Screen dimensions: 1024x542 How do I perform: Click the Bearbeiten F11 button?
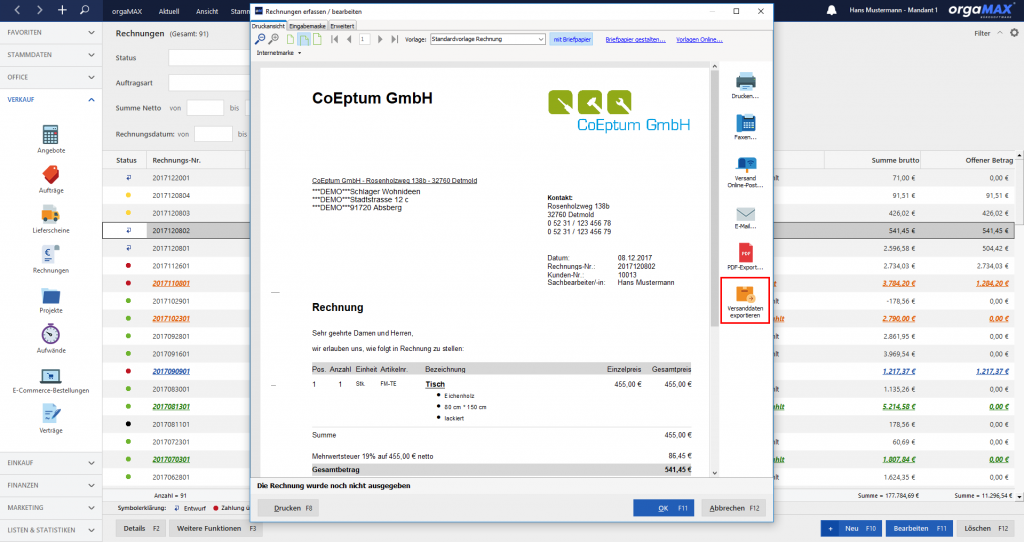(920, 528)
